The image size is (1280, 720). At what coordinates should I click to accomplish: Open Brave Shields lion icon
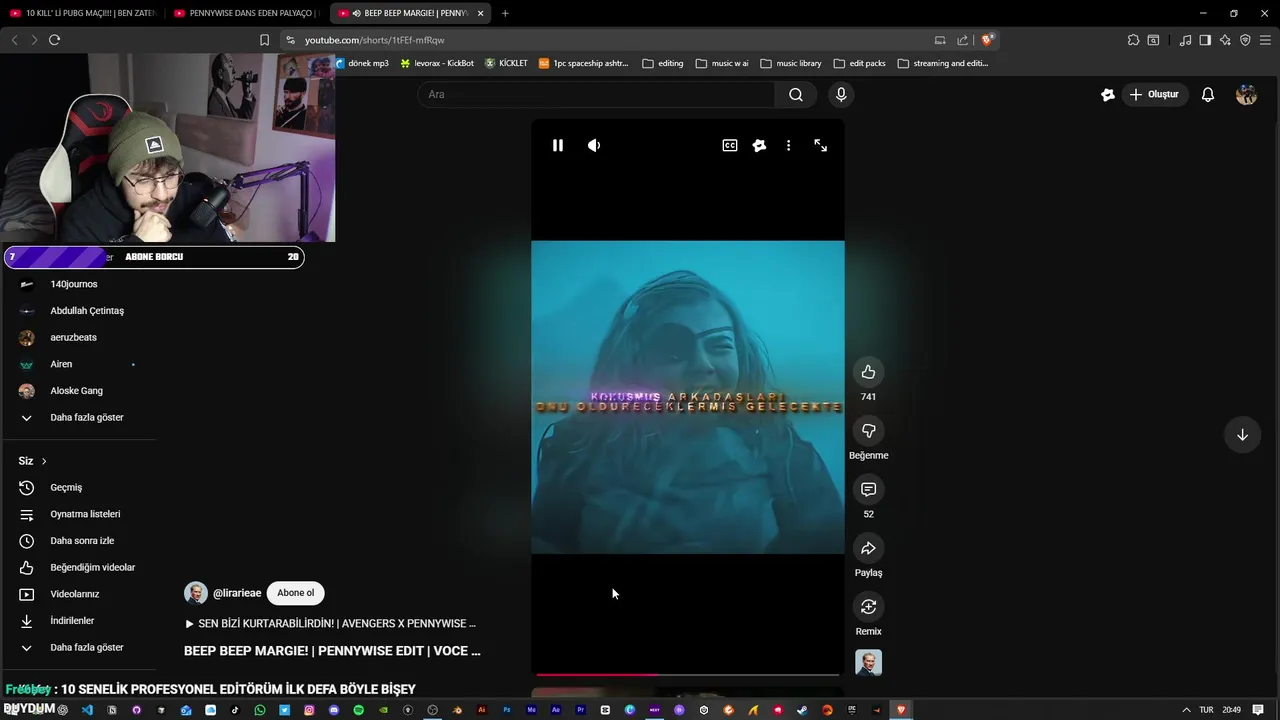pos(987,40)
